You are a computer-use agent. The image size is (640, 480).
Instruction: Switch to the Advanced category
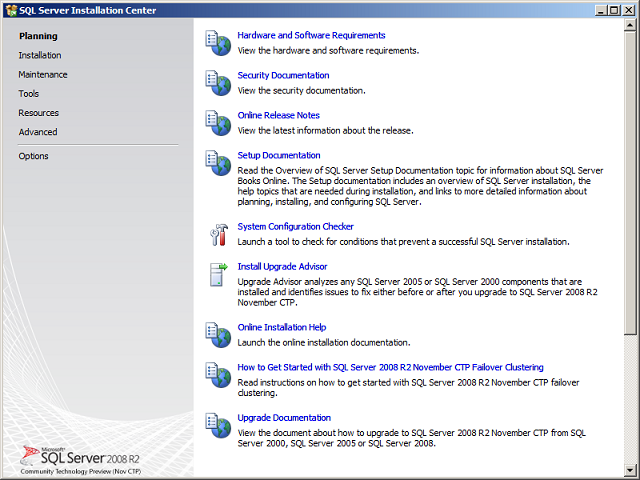[x=38, y=132]
